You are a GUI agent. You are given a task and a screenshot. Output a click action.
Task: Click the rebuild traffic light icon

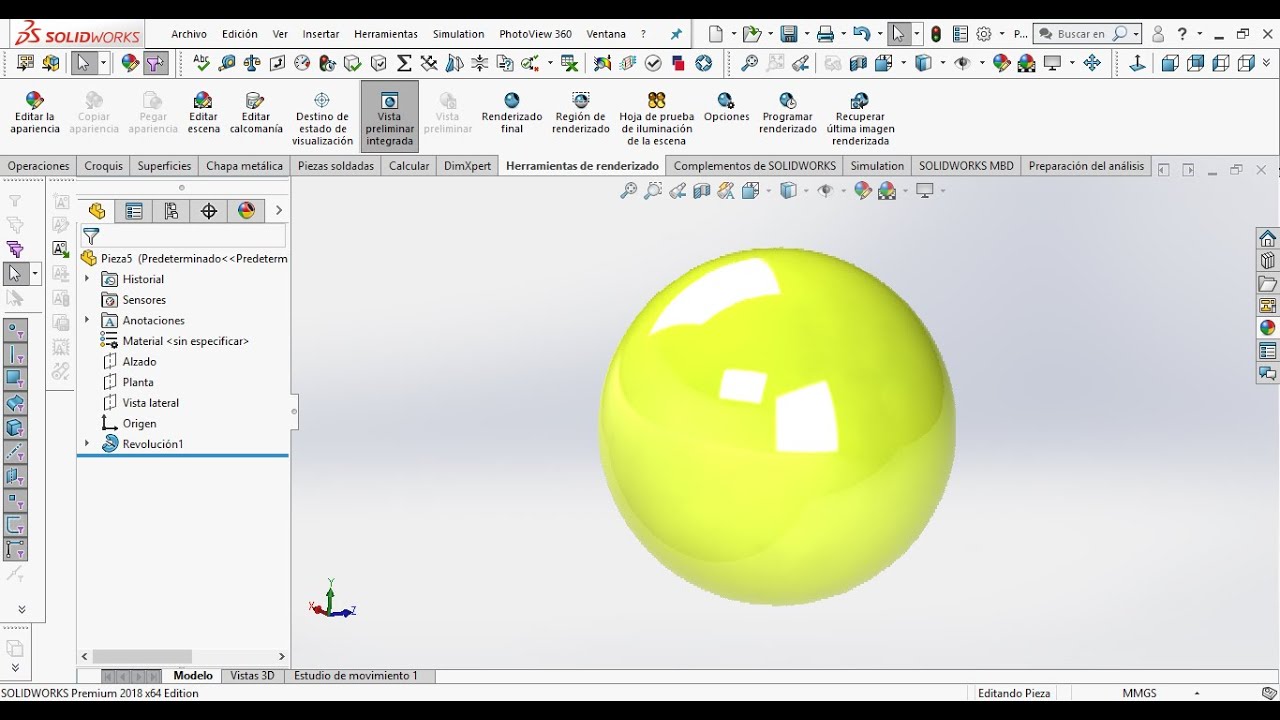[x=936, y=34]
